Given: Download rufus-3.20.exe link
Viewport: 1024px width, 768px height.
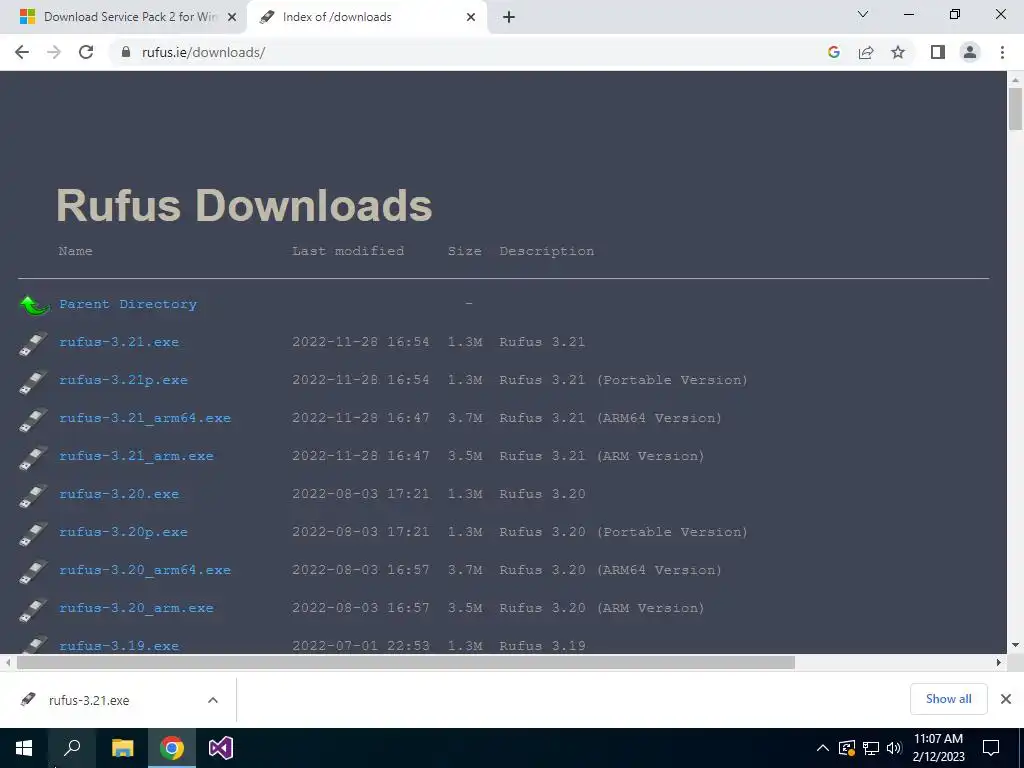Looking at the screenshot, I should click(119, 494).
